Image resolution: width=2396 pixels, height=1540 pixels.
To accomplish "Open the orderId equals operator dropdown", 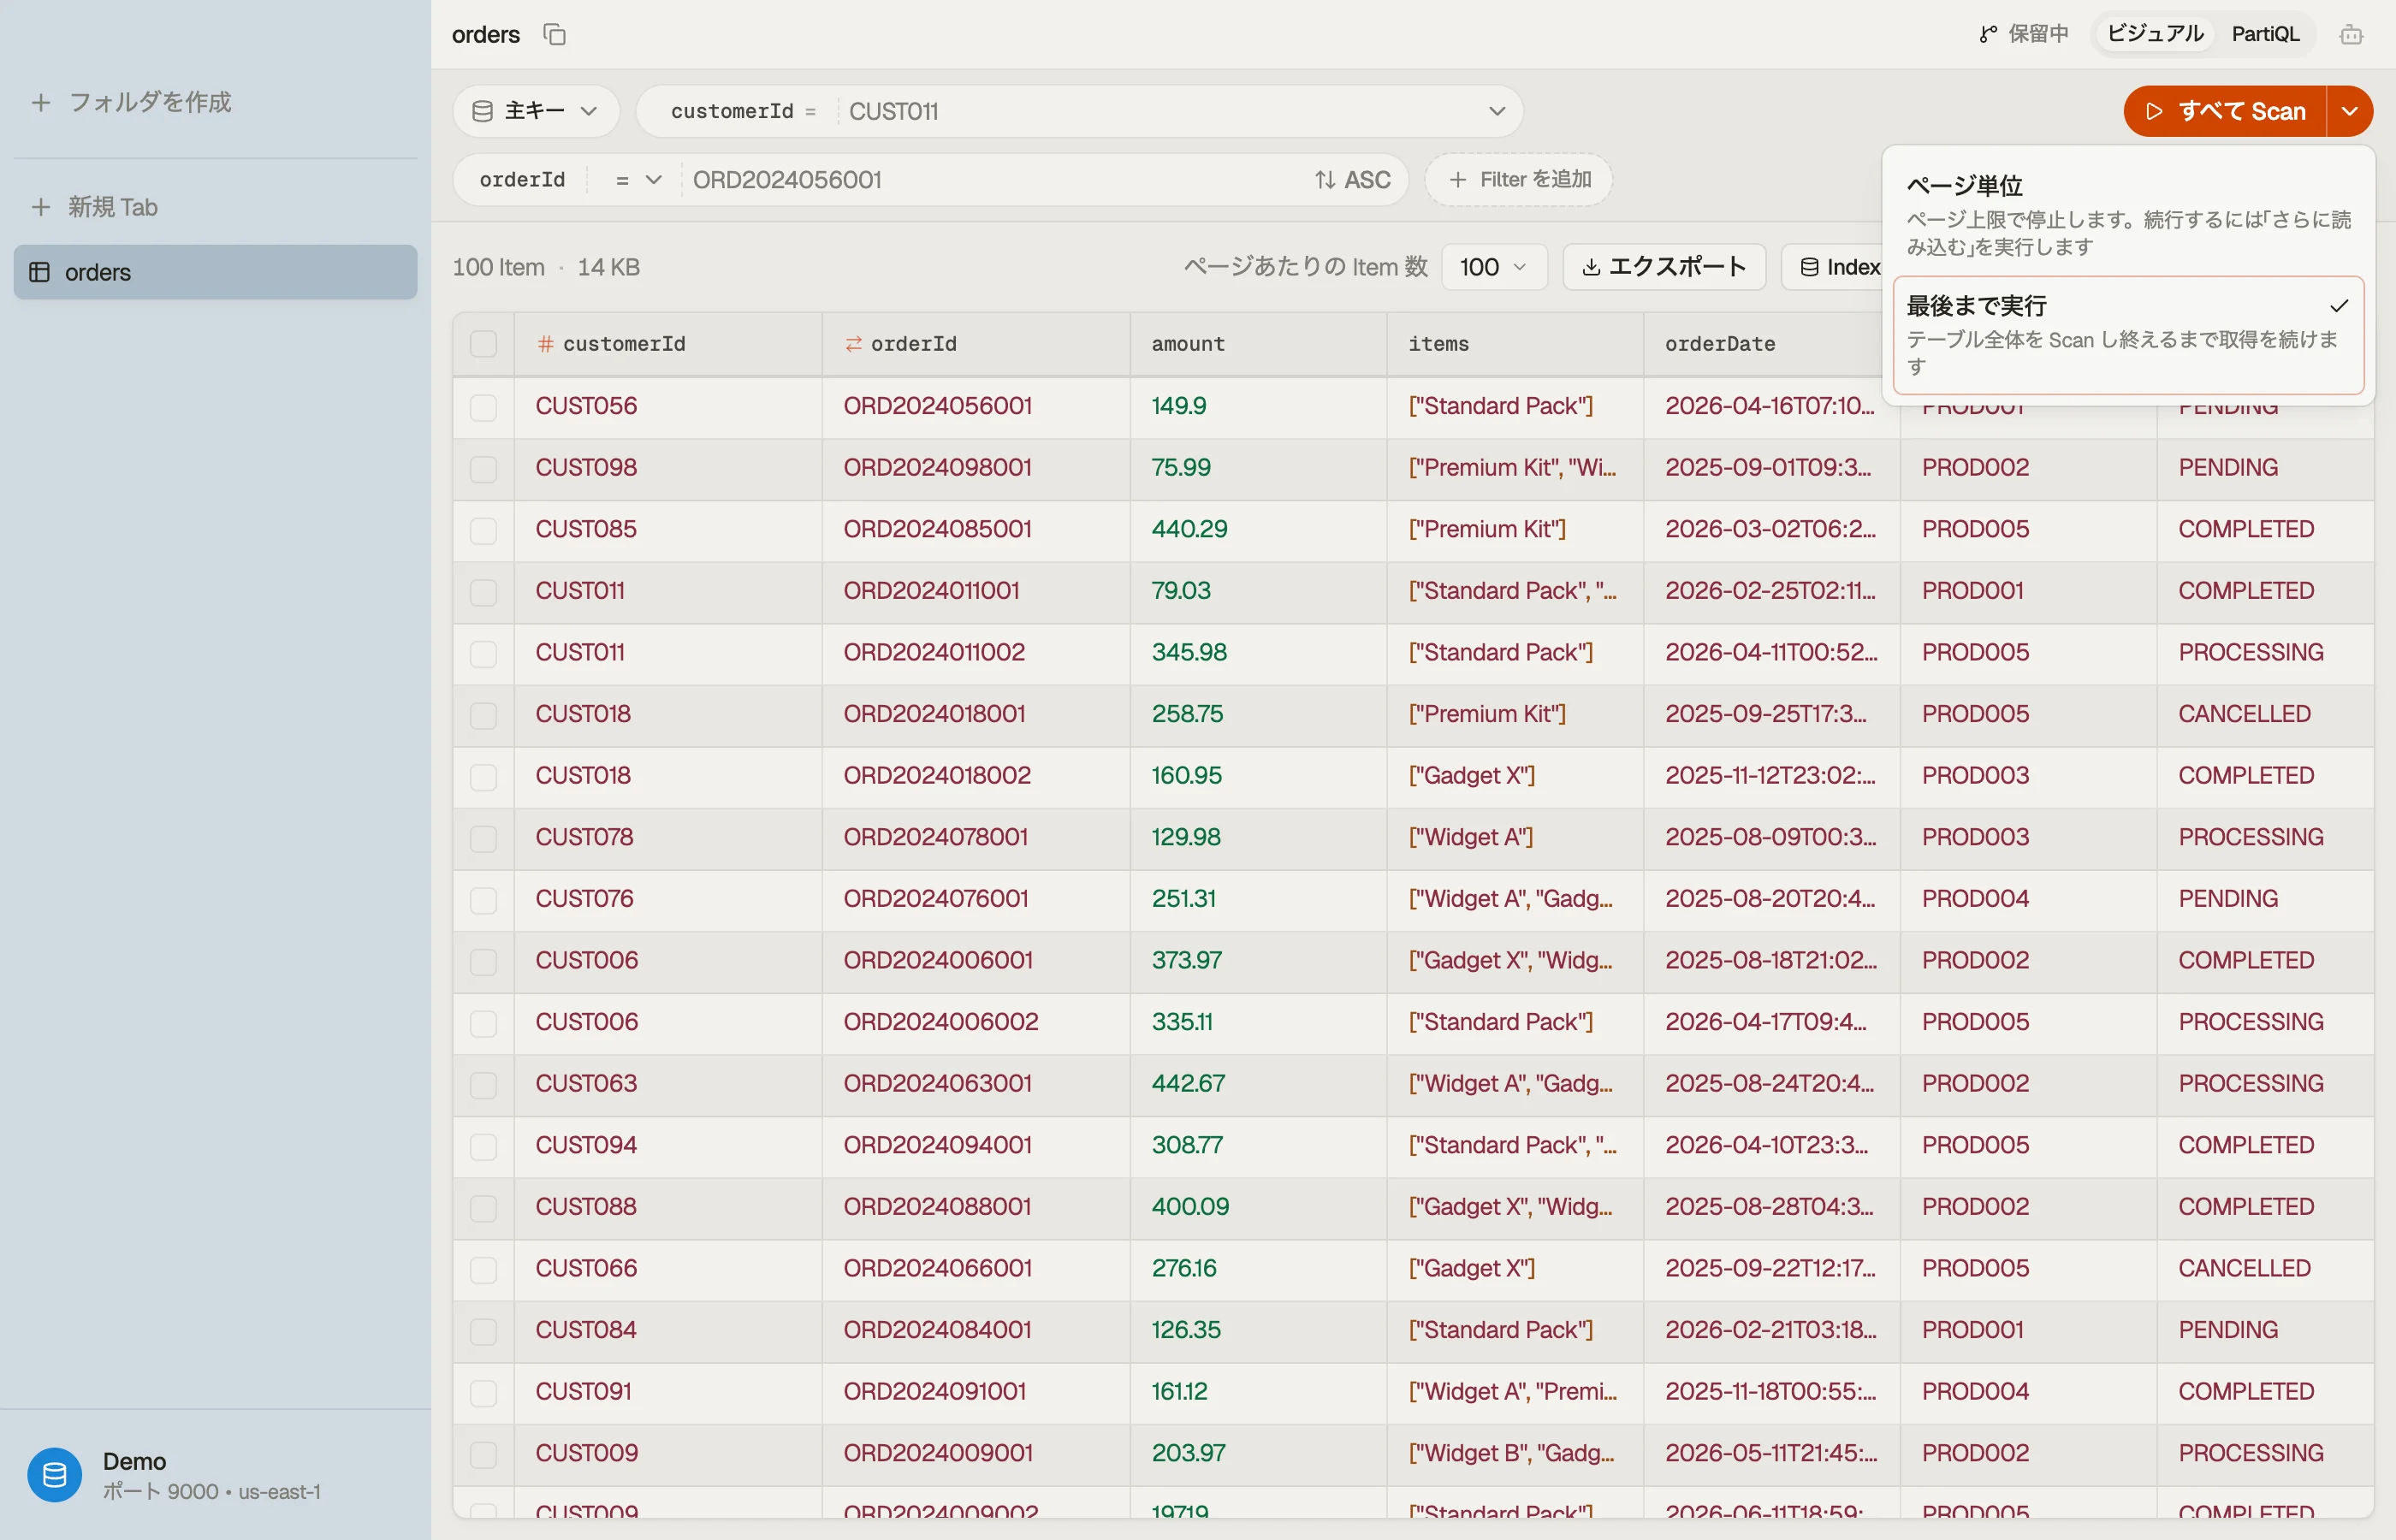I will click(x=637, y=180).
